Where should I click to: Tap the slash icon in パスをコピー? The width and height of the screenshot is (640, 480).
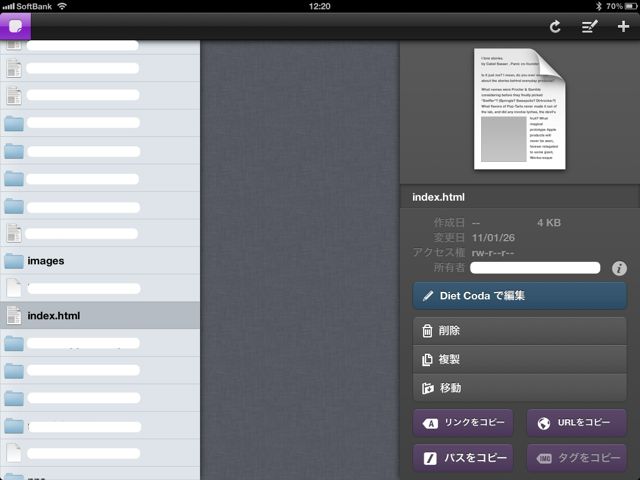coord(430,459)
